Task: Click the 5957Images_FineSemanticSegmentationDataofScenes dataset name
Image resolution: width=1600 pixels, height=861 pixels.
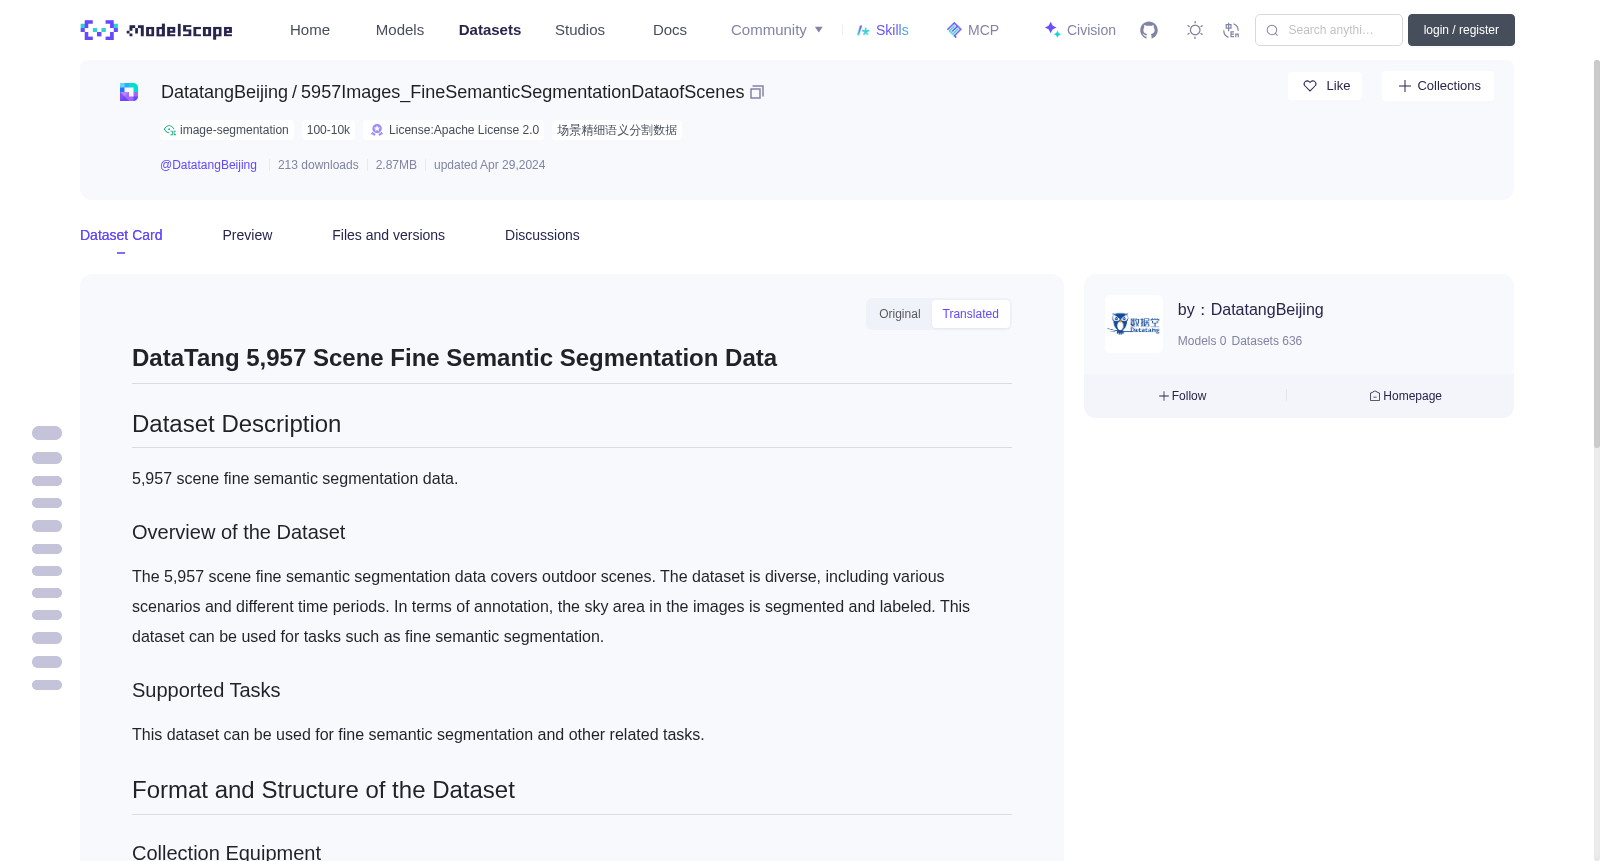Action: coord(522,92)
